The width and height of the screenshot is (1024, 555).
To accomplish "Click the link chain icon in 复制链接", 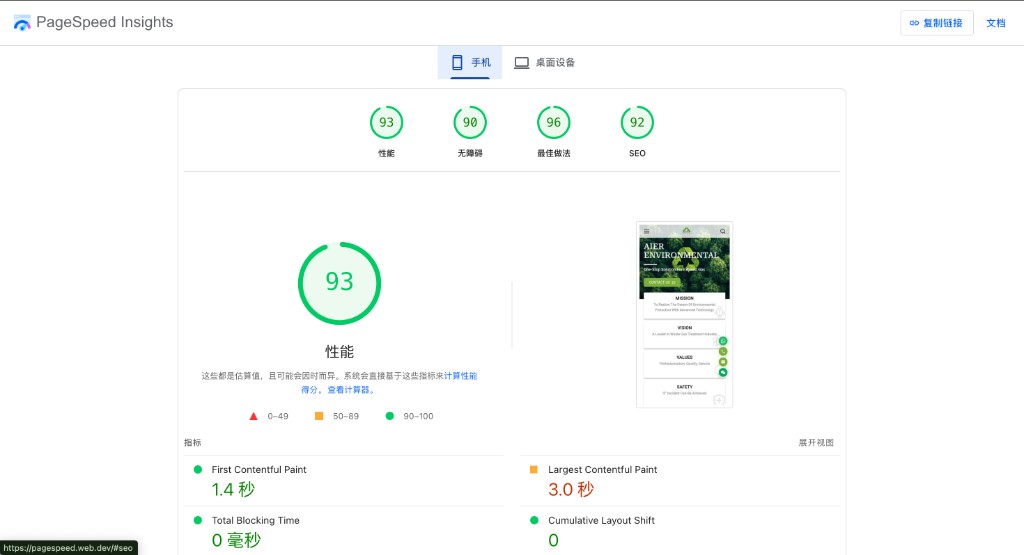I will (914, 23).
